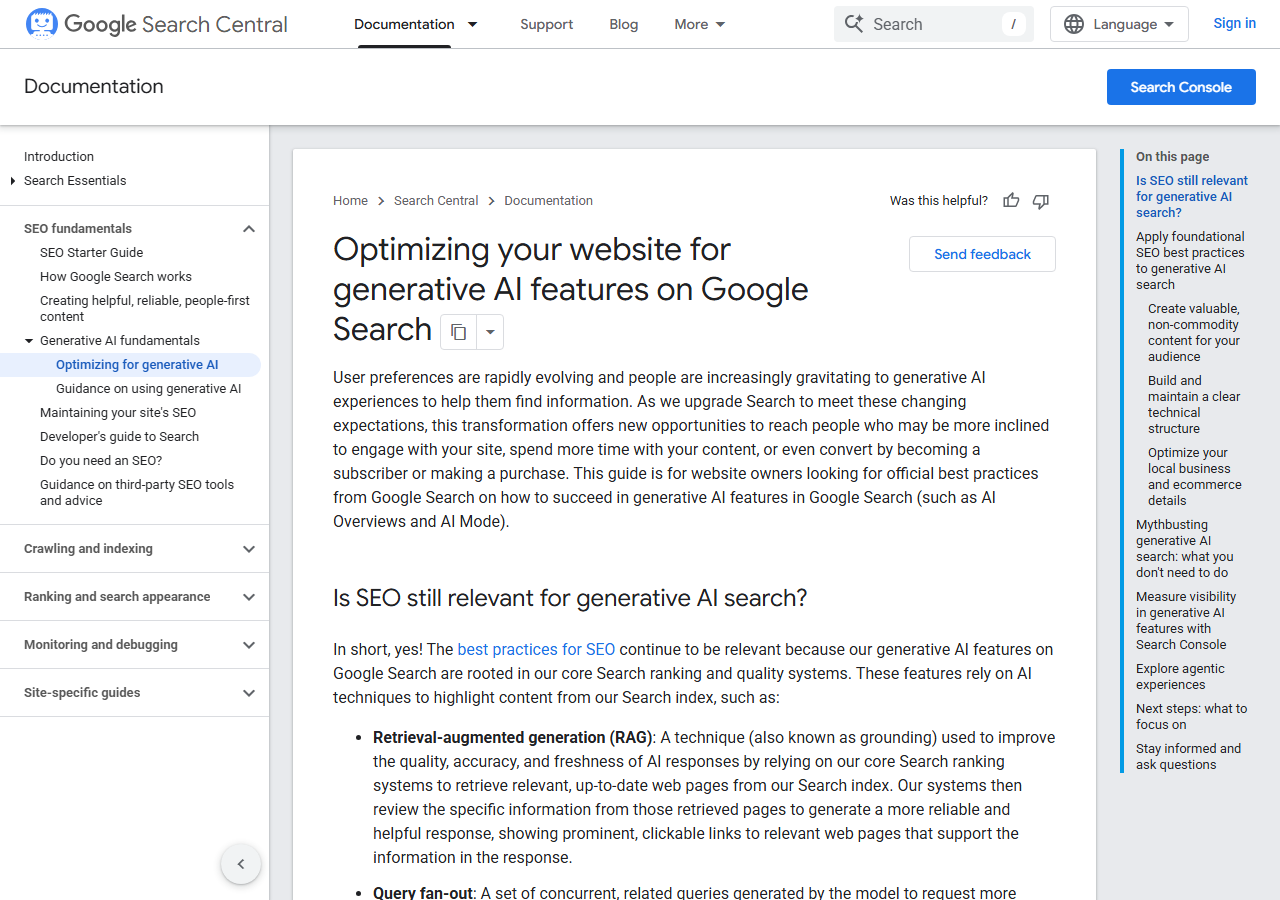Open the dropdown arrow next to copy icon
This screenshot has width=1280, height=900.
click(x=490, y=332)
